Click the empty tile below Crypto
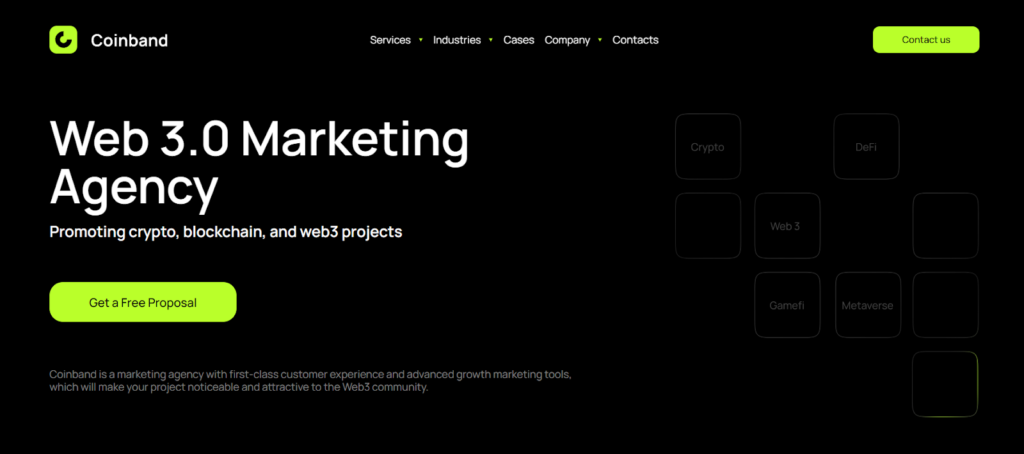This screenshot has height=454, width=1024. pyautogui.click(x=708, y=226)
